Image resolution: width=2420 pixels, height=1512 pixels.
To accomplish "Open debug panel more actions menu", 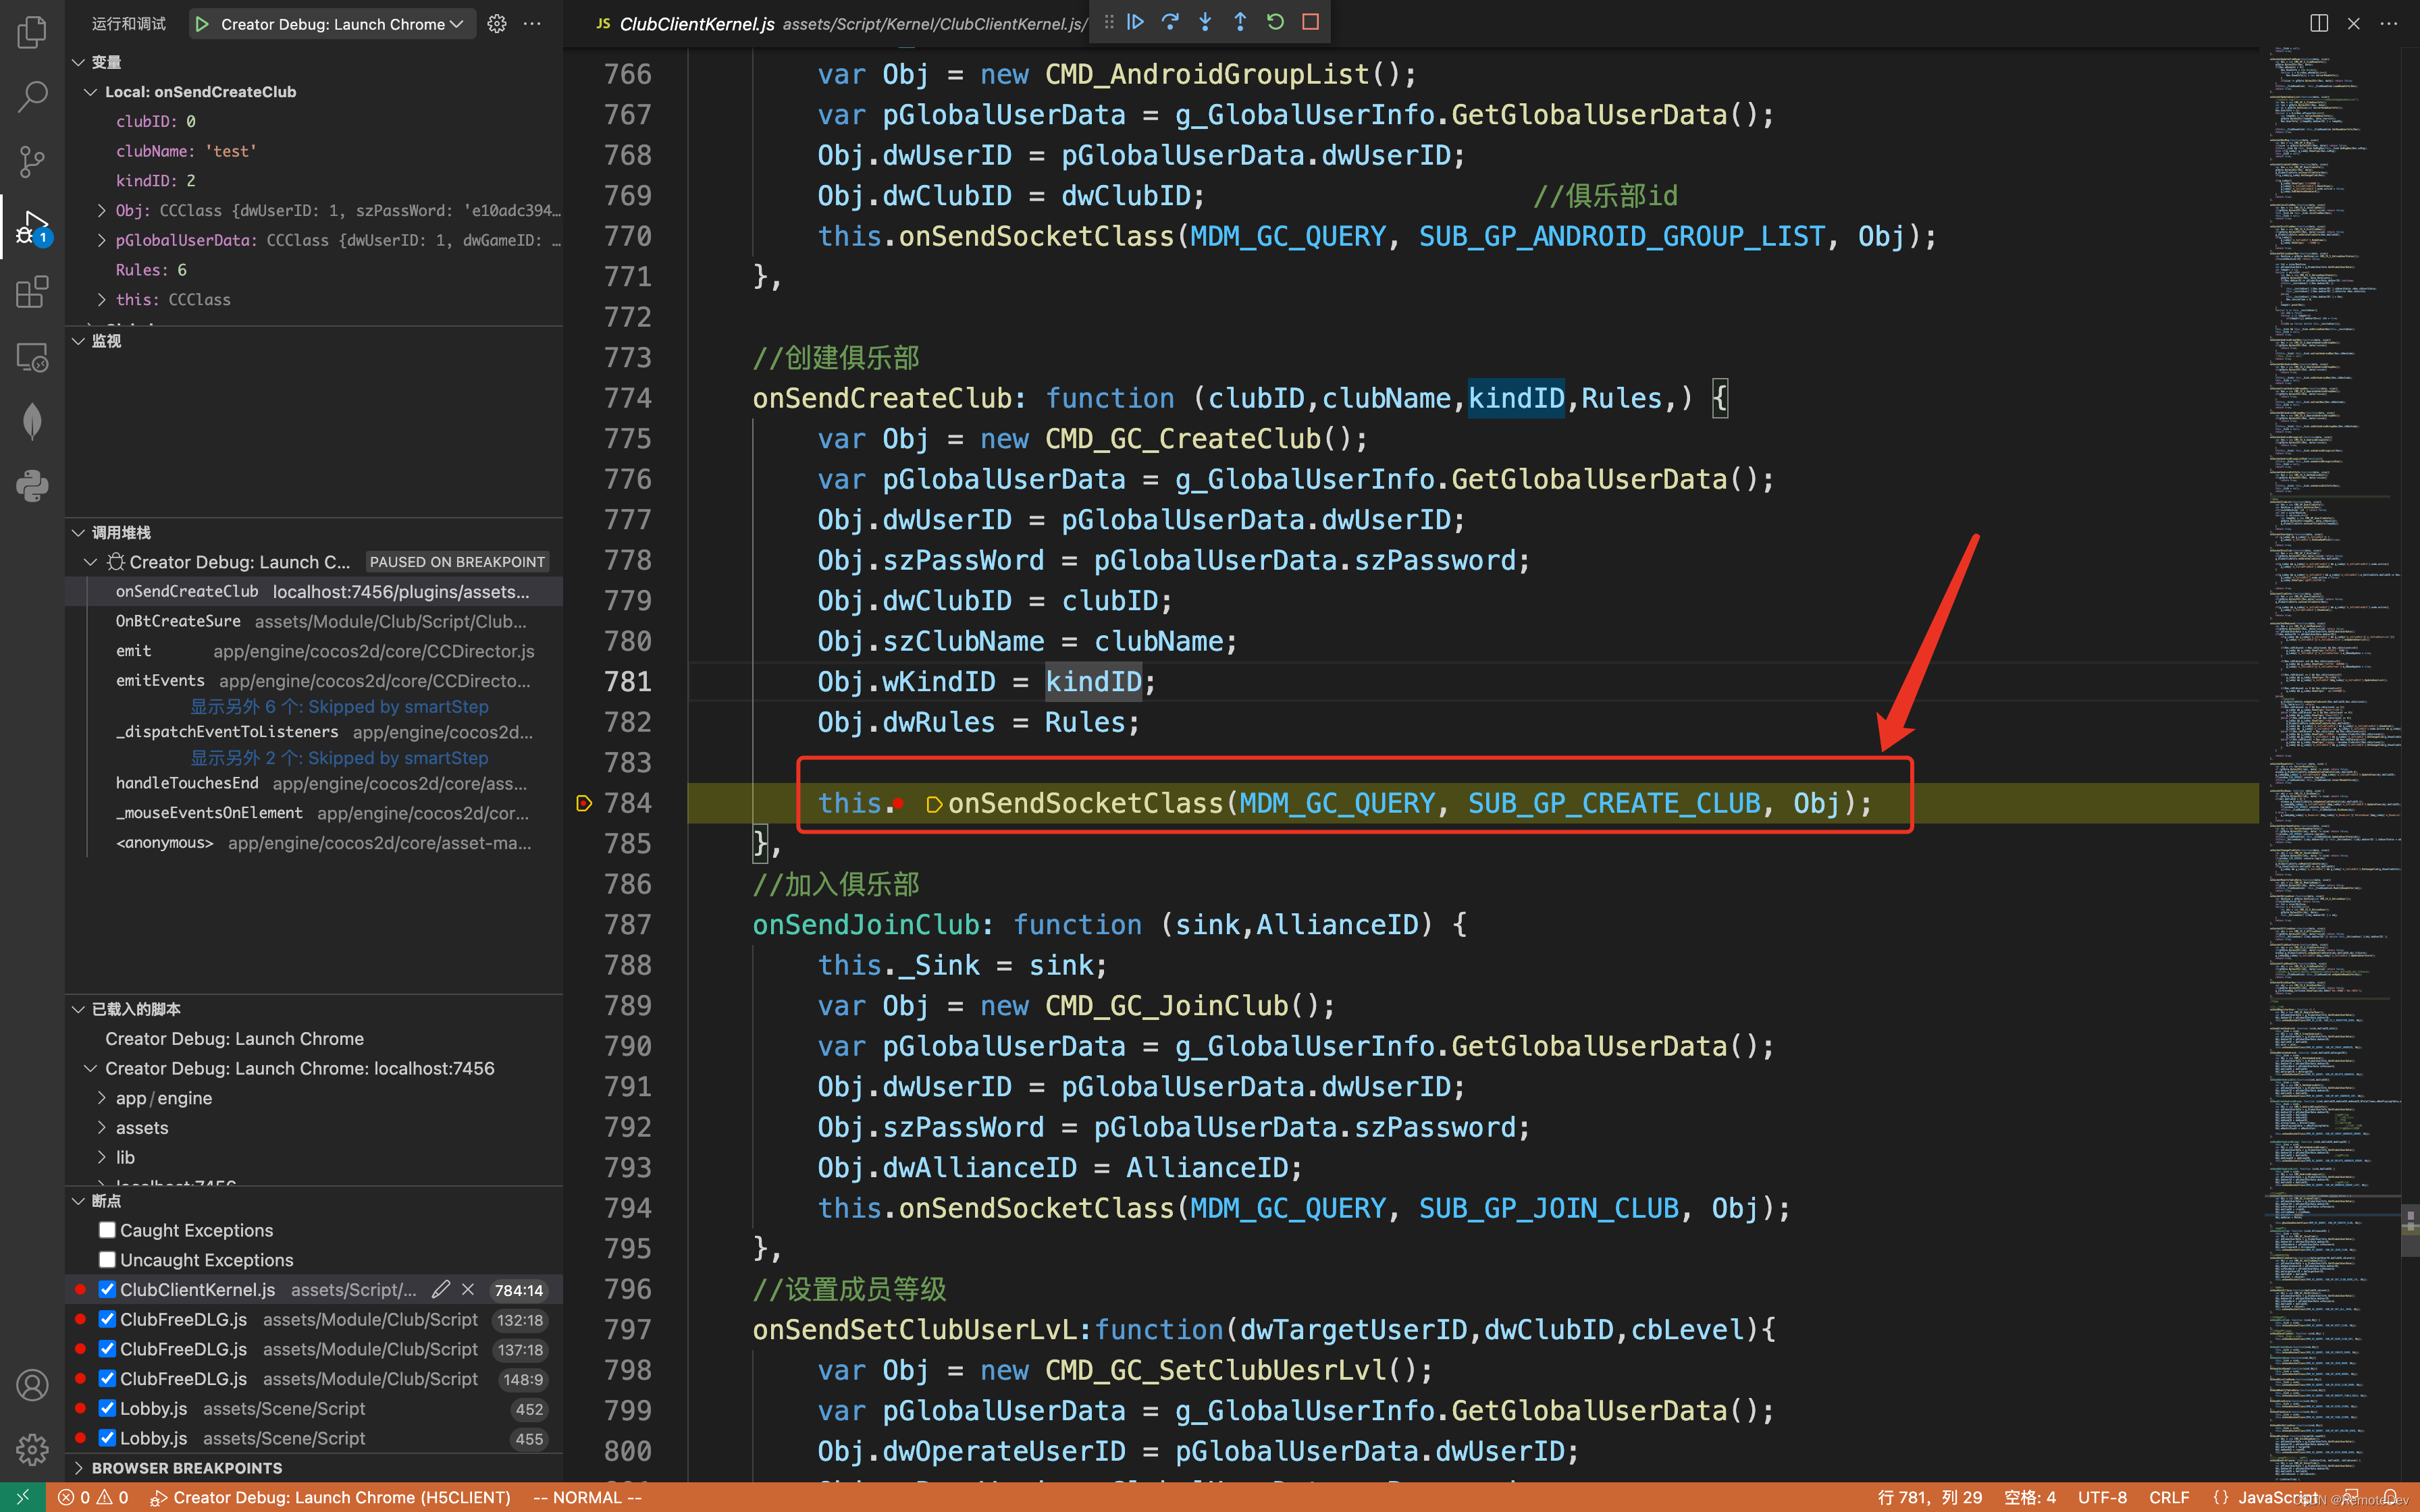I will 533,24.
